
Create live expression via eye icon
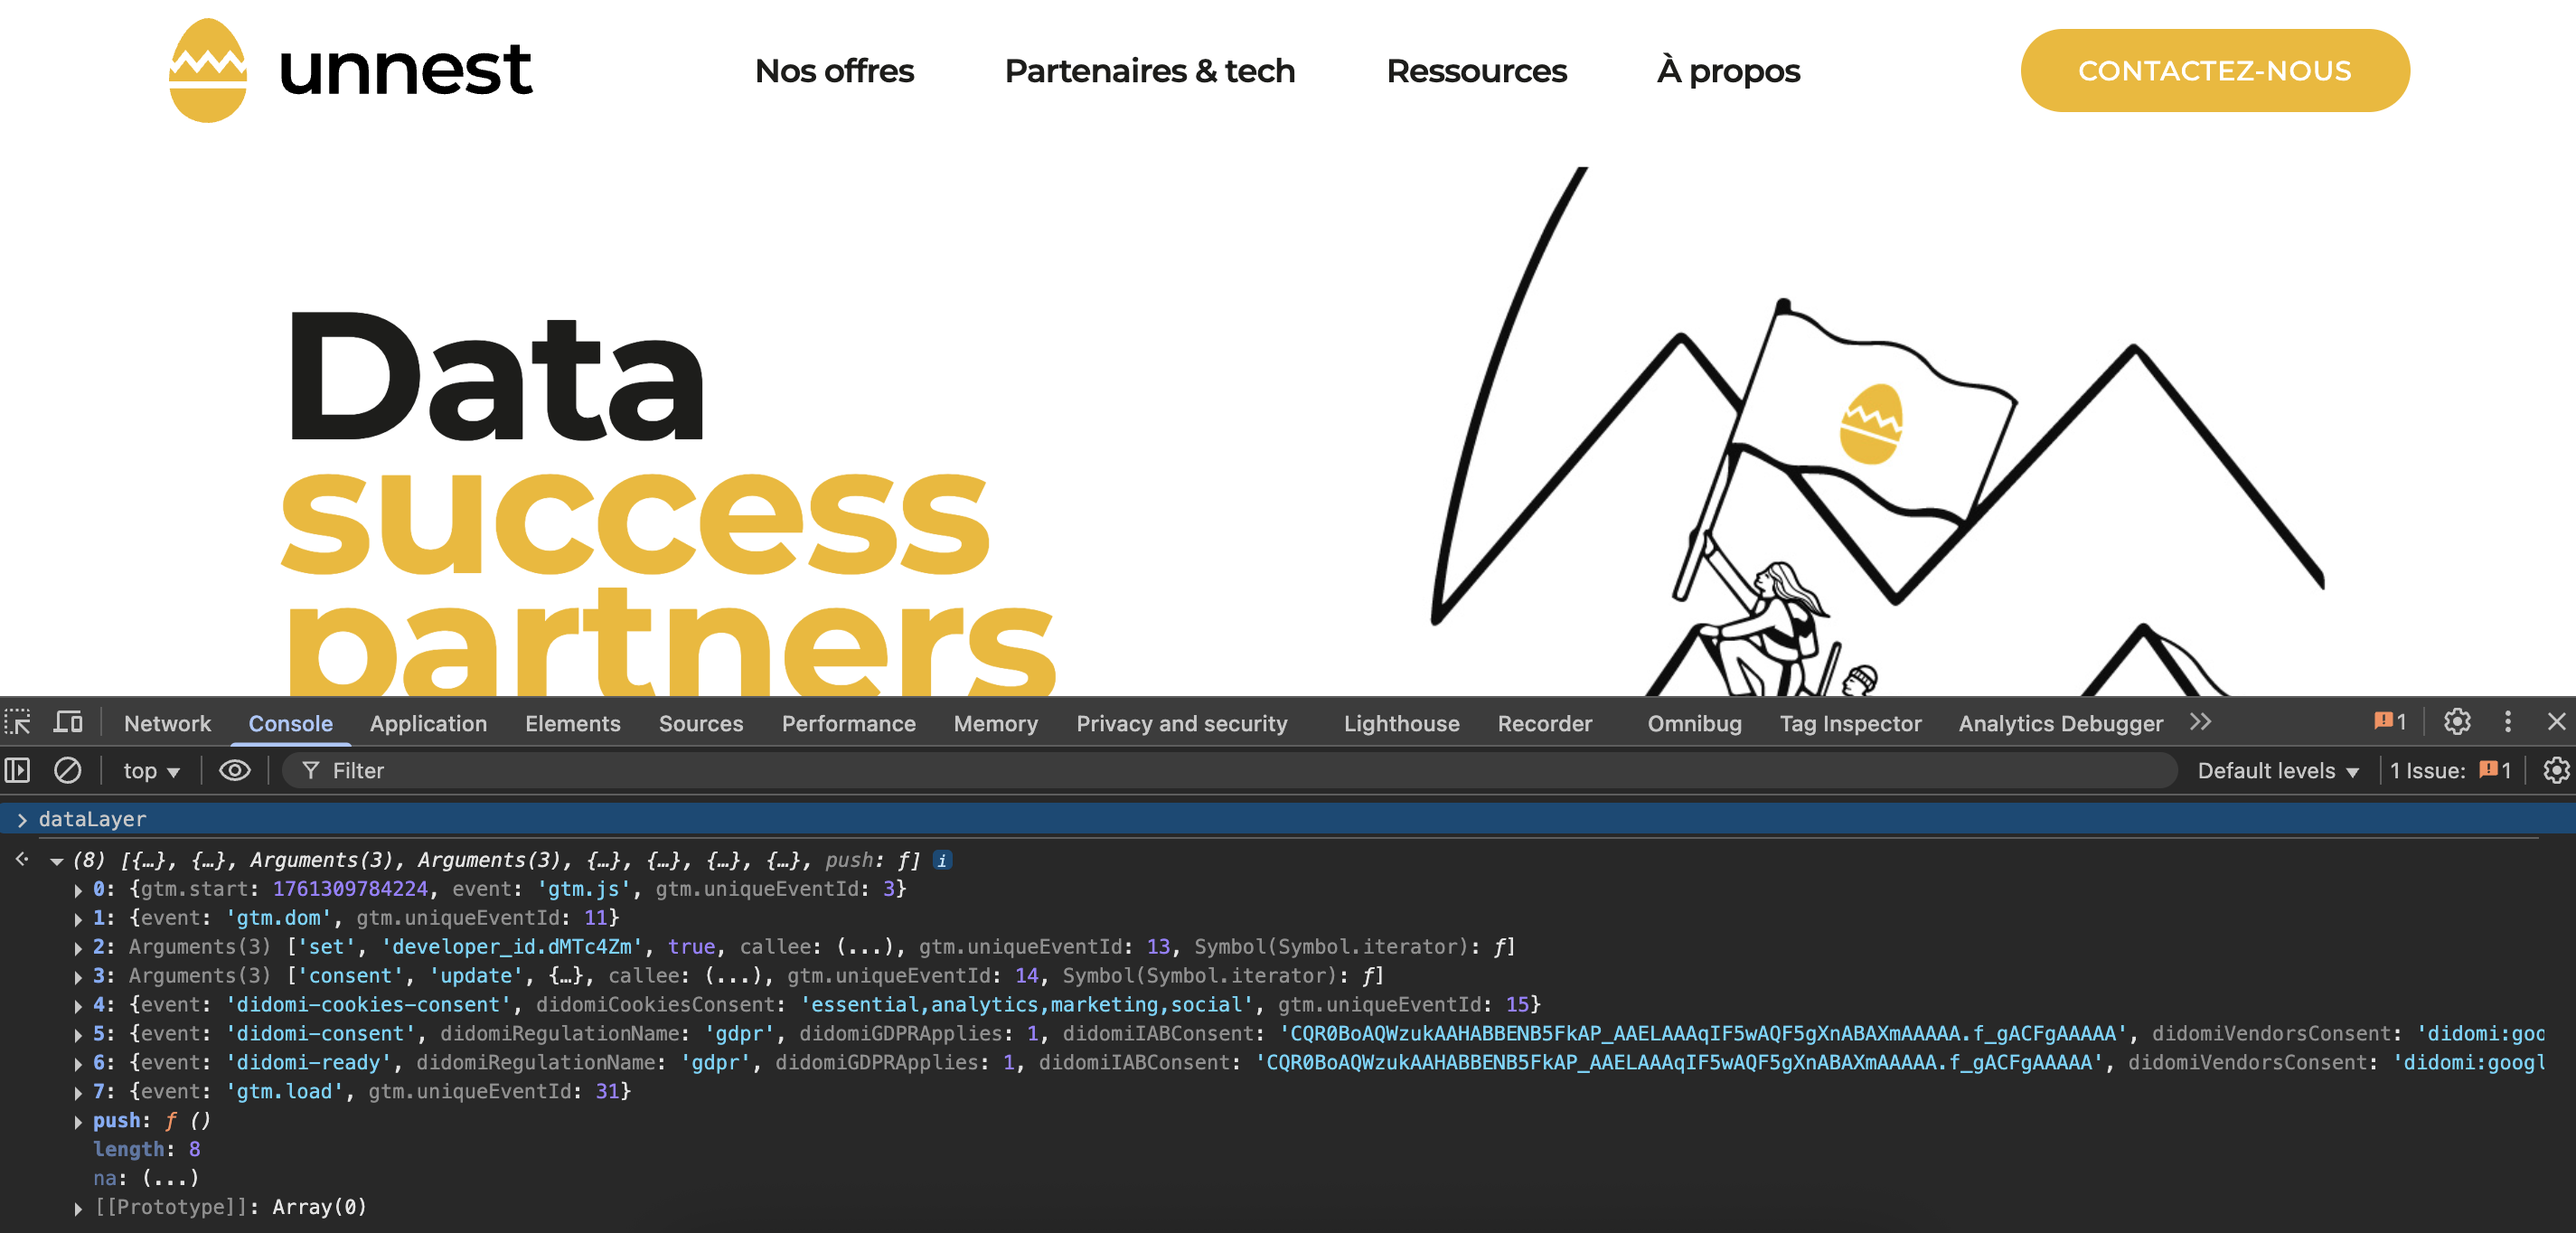click(235, 770)
